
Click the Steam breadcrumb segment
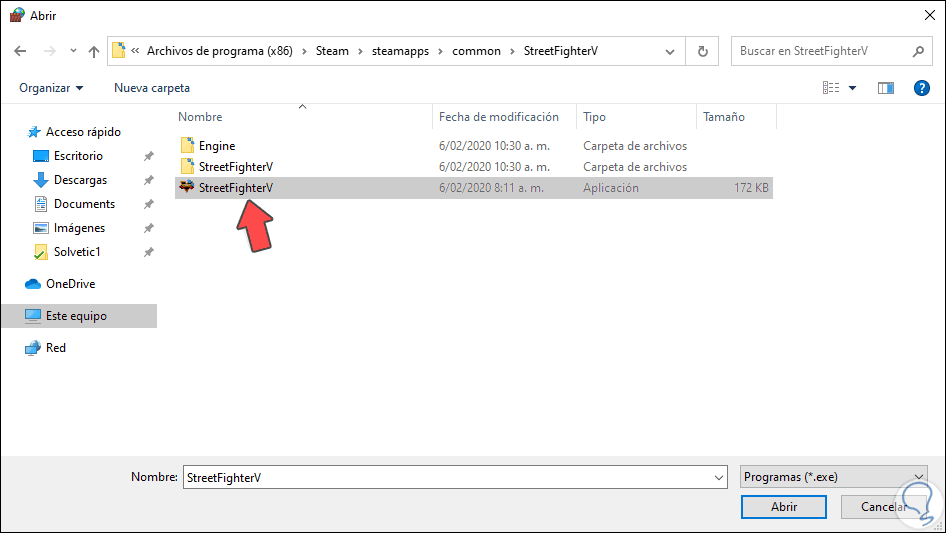pos(332,51)
